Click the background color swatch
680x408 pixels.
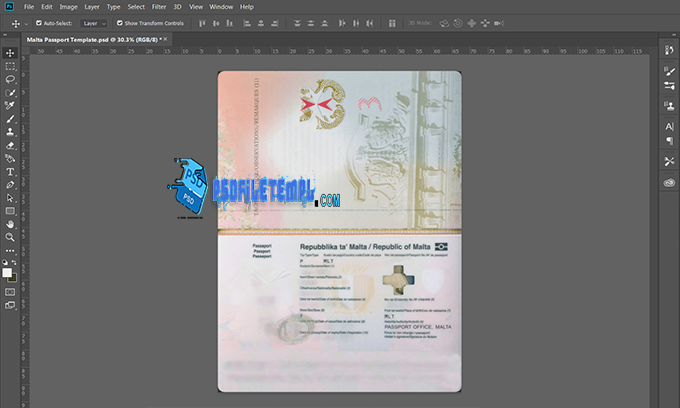click(x=13, y=278)
